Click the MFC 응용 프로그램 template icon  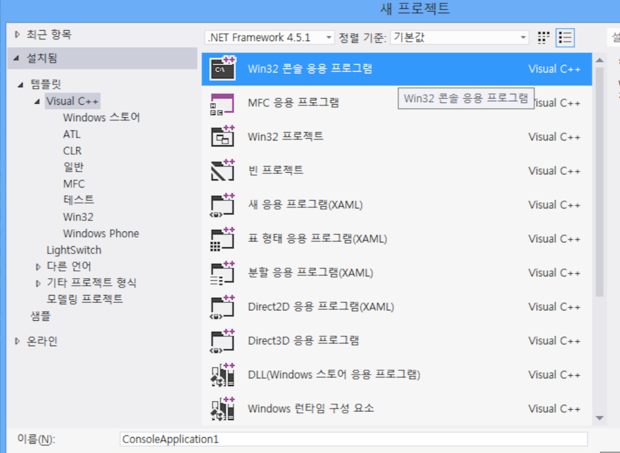(x=222, y=104)
